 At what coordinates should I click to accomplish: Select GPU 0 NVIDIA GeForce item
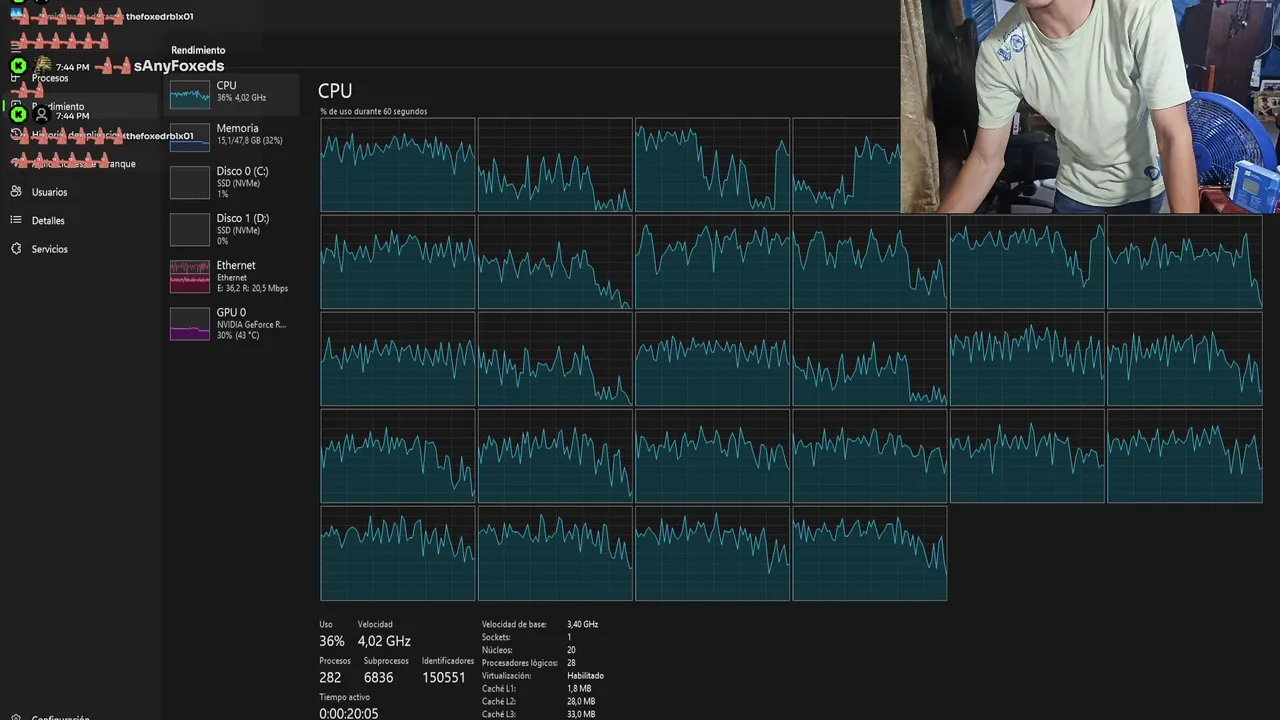click(232, 323)
